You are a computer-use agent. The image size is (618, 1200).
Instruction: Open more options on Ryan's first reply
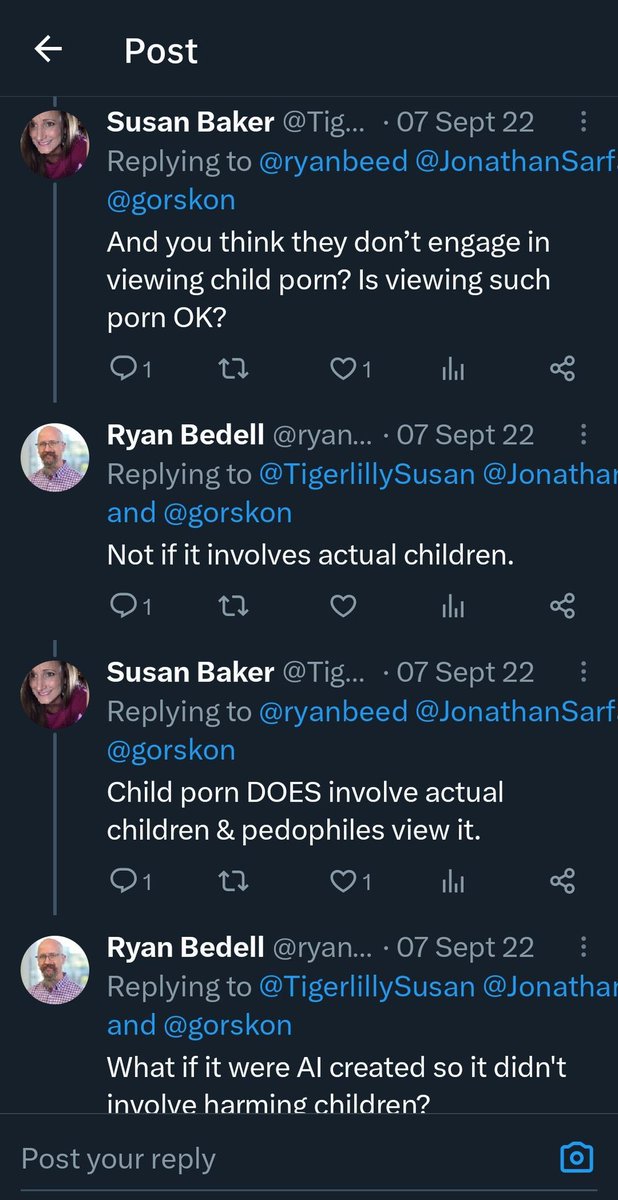[583, 435]
